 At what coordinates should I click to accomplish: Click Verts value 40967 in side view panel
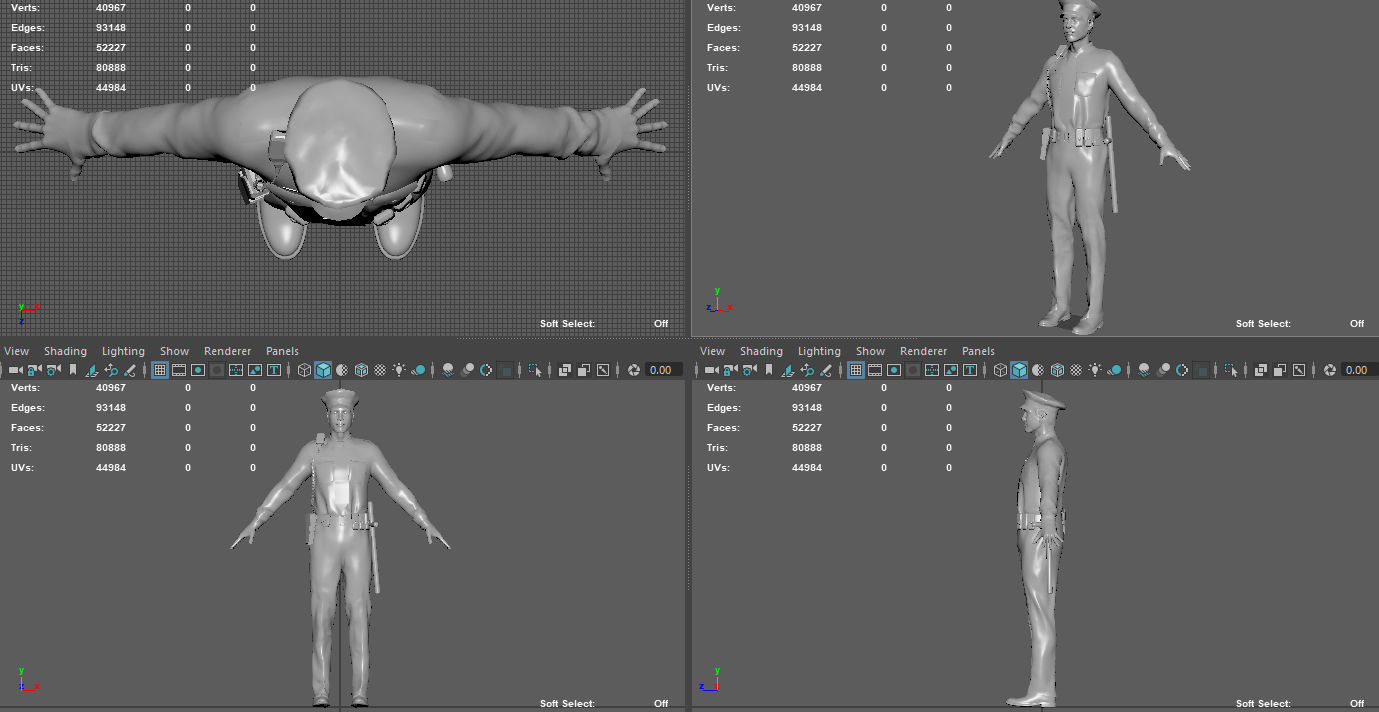point(807,388)
